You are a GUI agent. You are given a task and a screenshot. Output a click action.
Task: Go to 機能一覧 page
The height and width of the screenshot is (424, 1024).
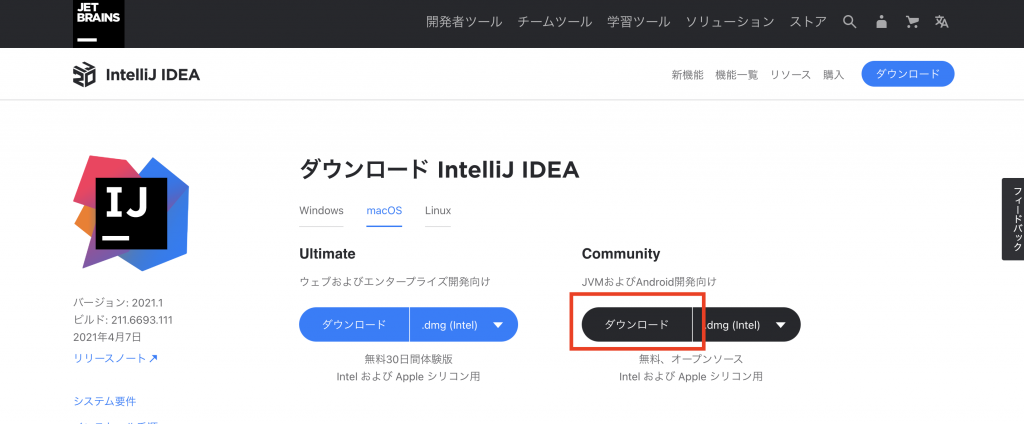[x=737, y=74]
